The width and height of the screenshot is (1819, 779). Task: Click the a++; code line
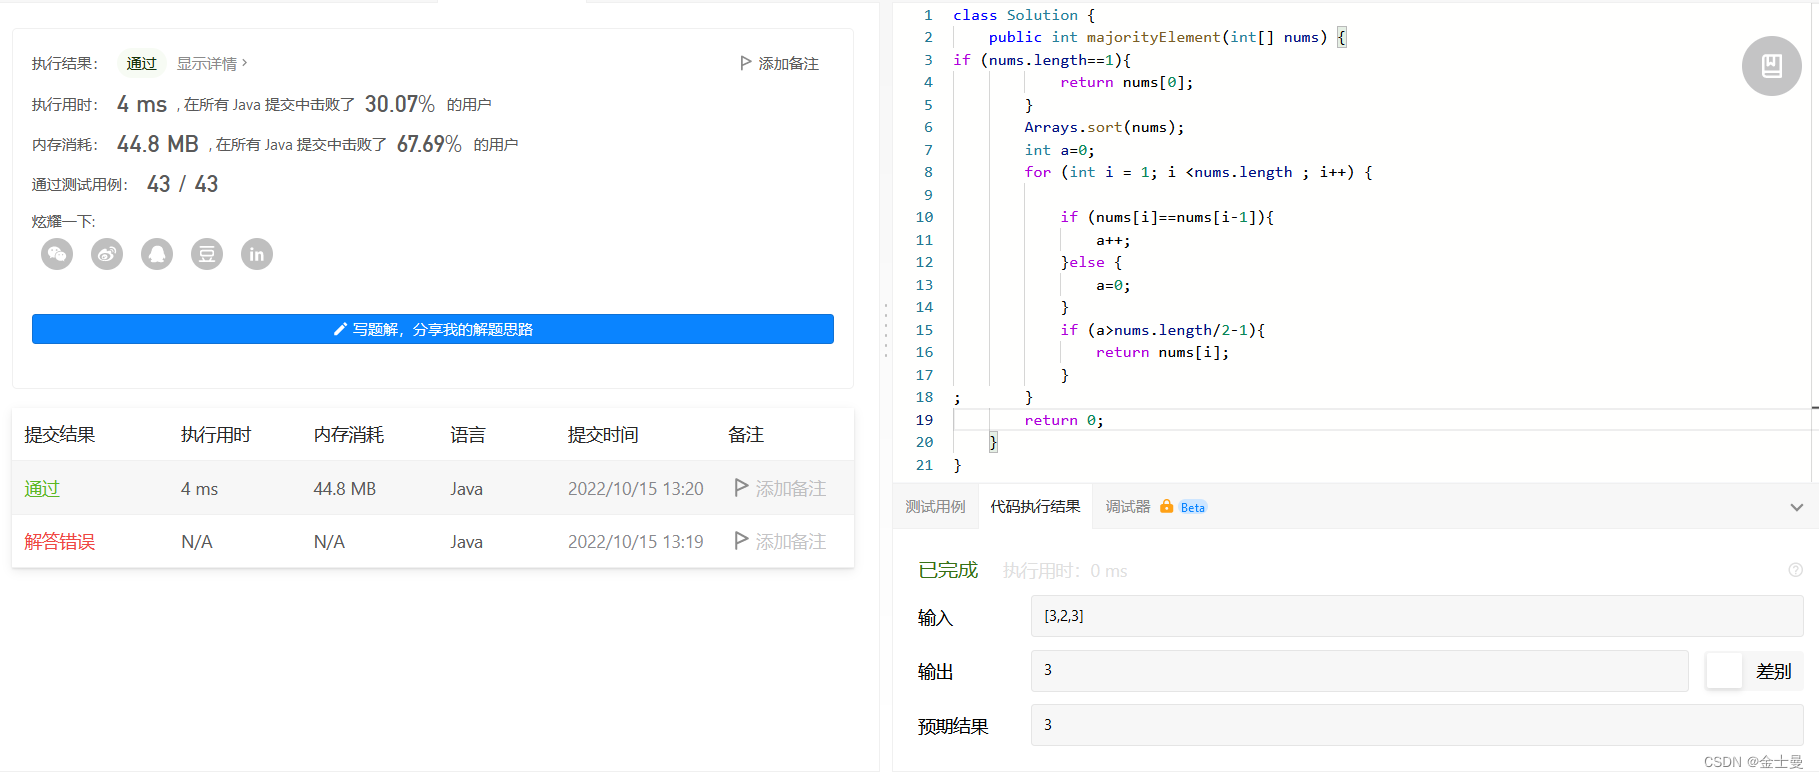point(1113,240)
